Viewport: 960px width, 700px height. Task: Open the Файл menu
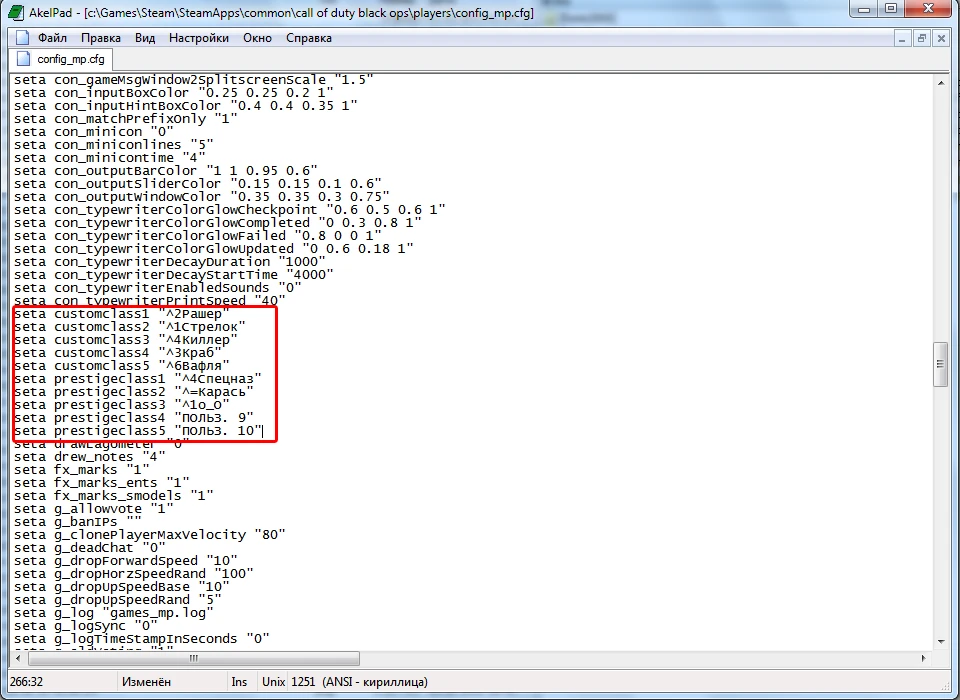(x=52, y=38)
